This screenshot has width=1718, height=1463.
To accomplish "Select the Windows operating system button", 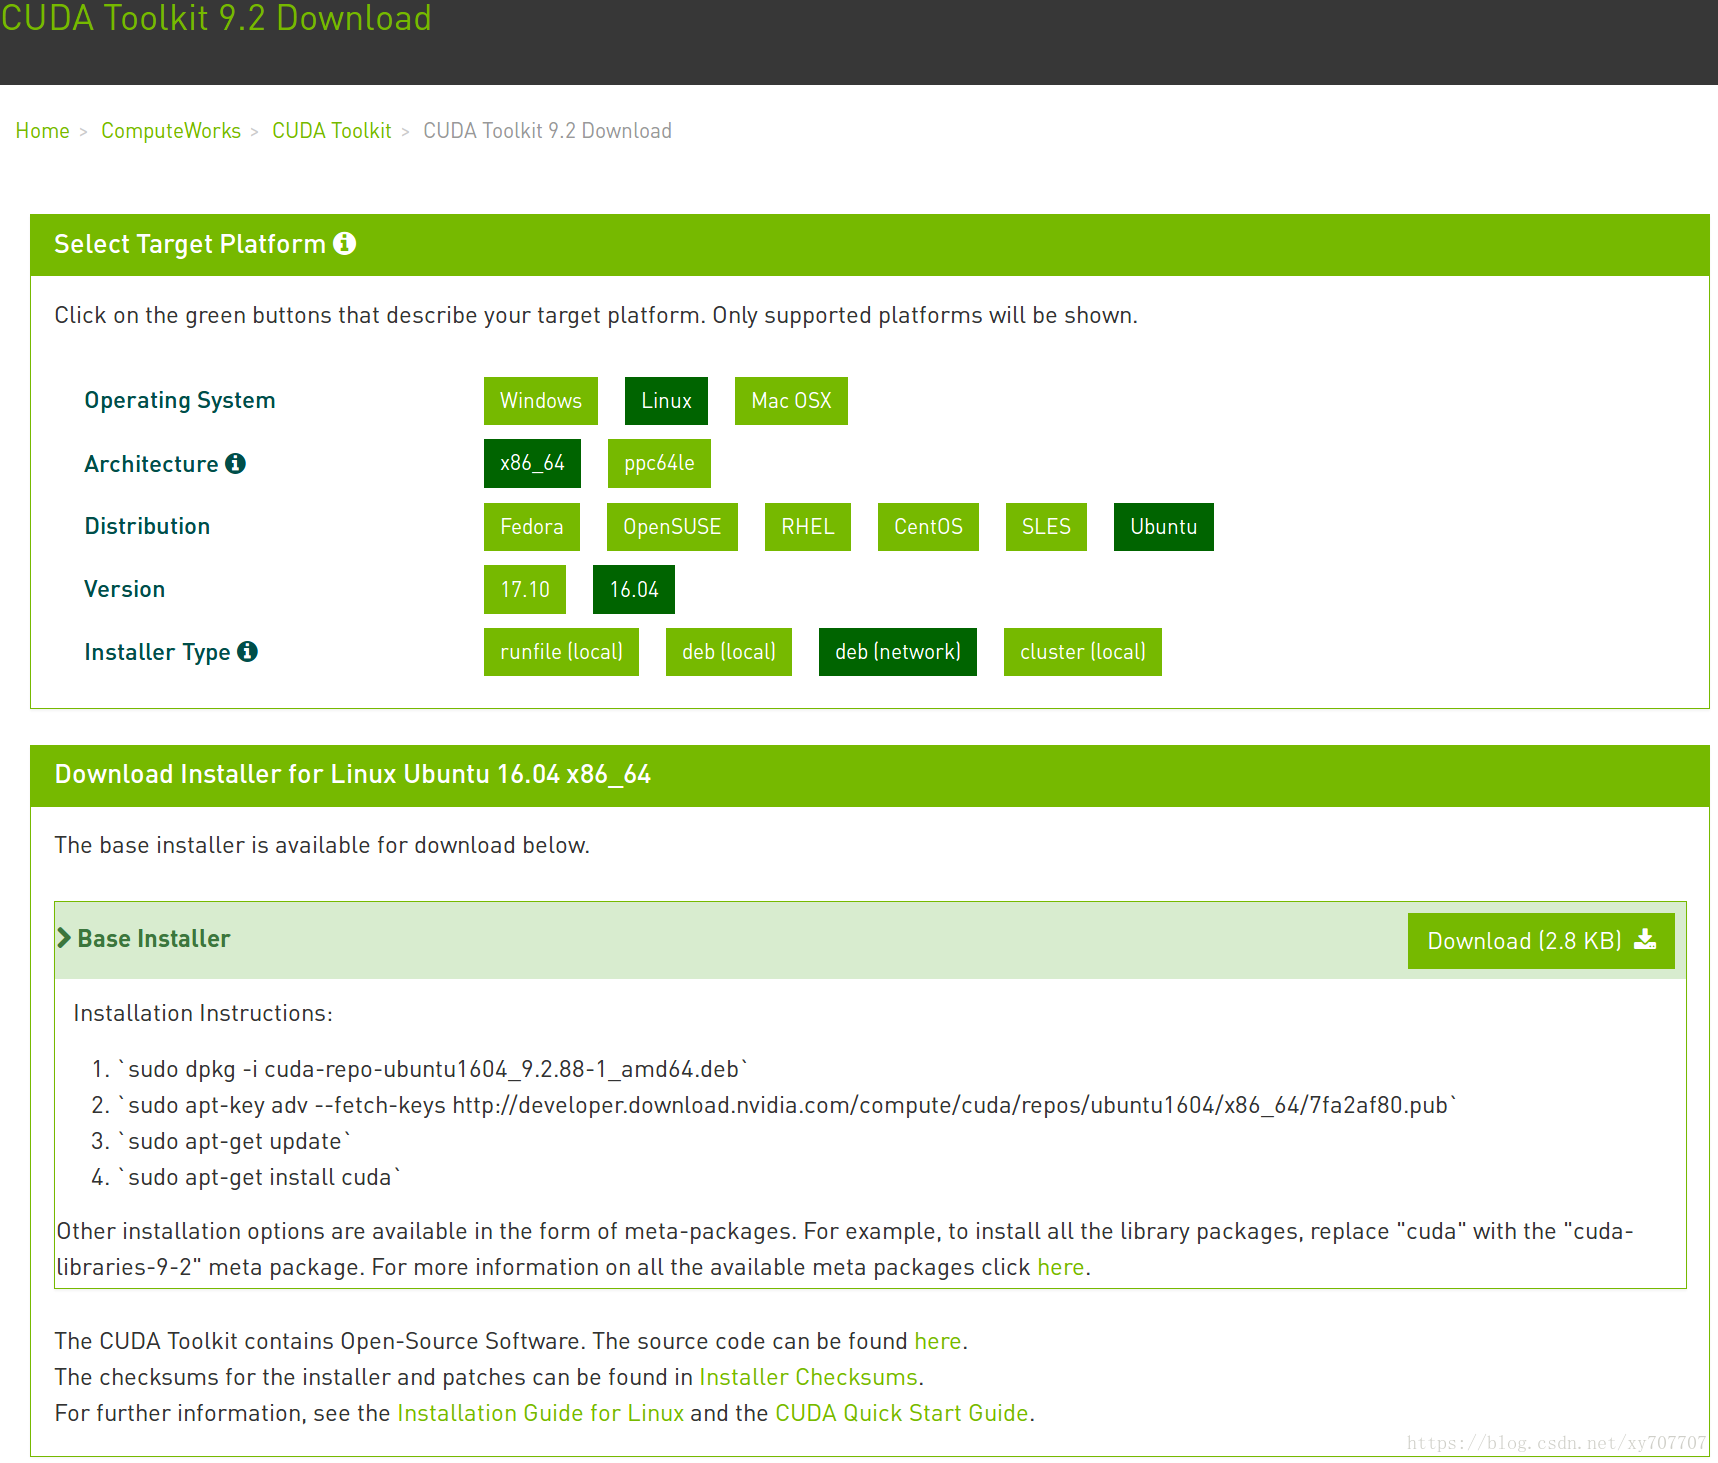I will click(541, 401).
